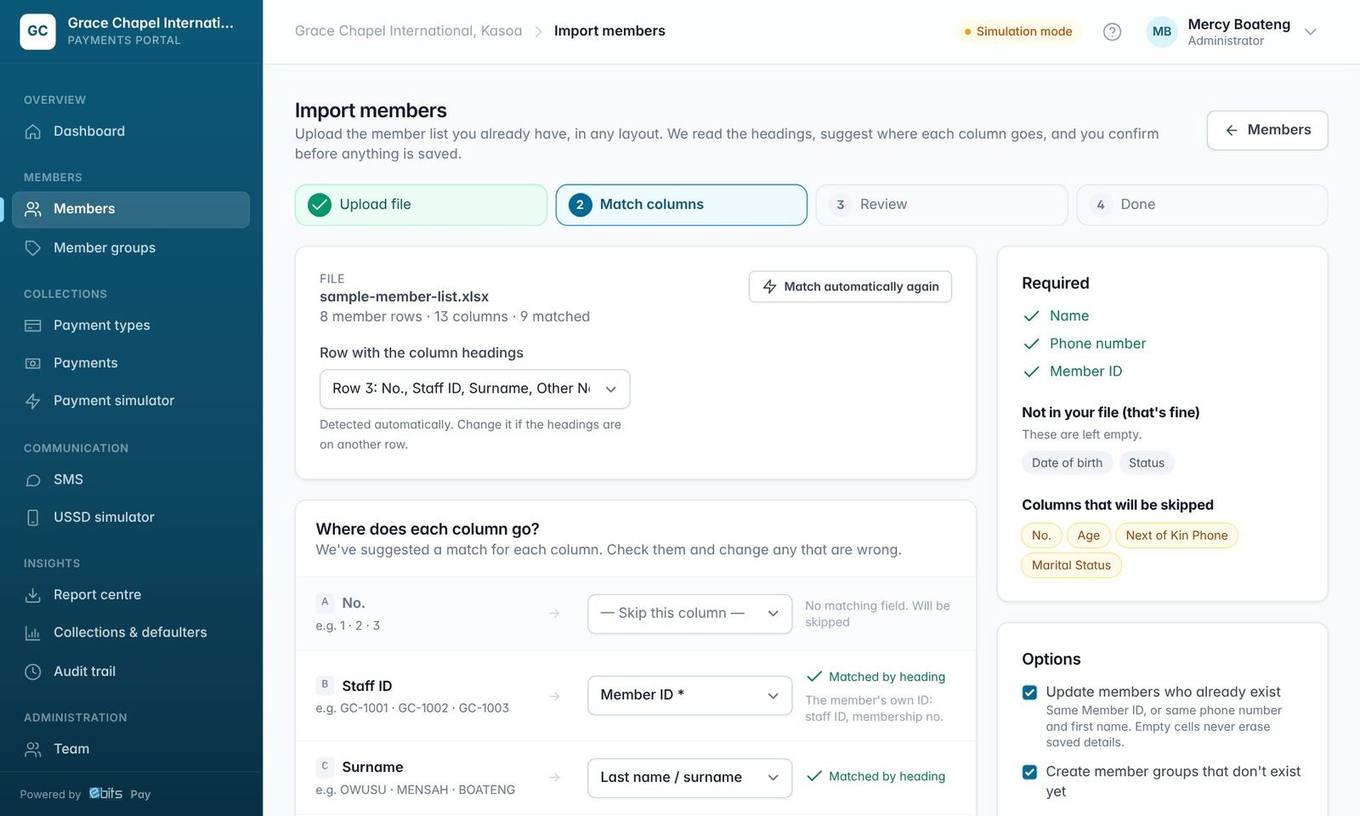Click the Marital Status skipped chip
This screenshot has height=816, width=1360.
pos(1072,566)
